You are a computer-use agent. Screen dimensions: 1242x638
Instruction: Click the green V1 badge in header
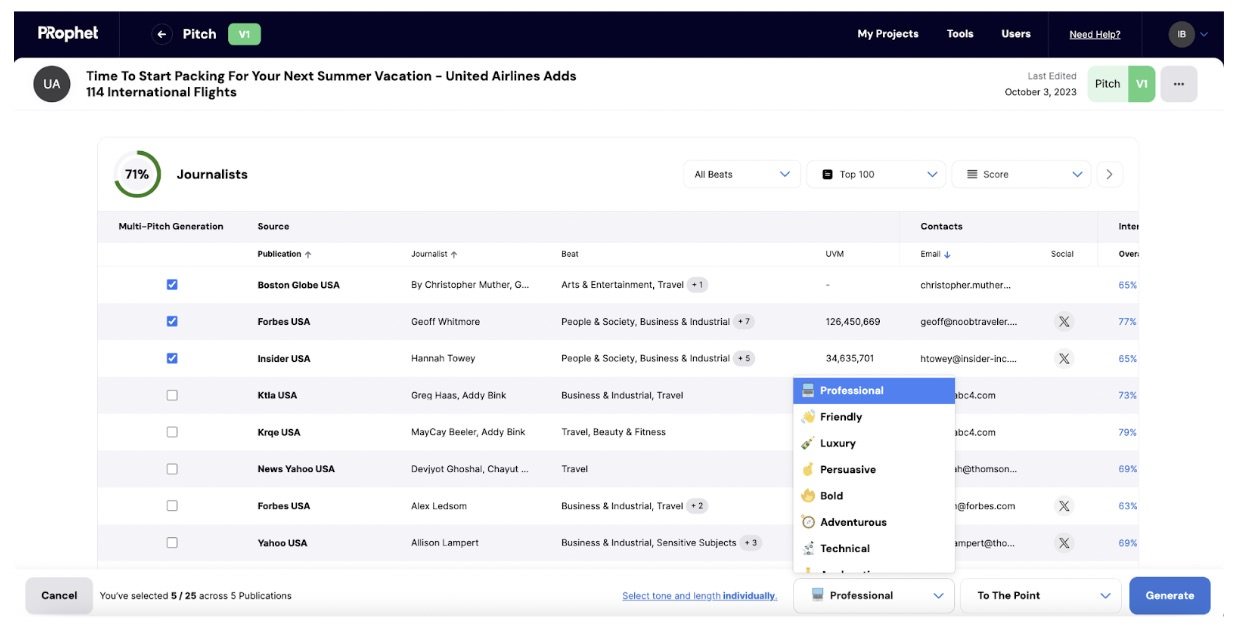244,34
